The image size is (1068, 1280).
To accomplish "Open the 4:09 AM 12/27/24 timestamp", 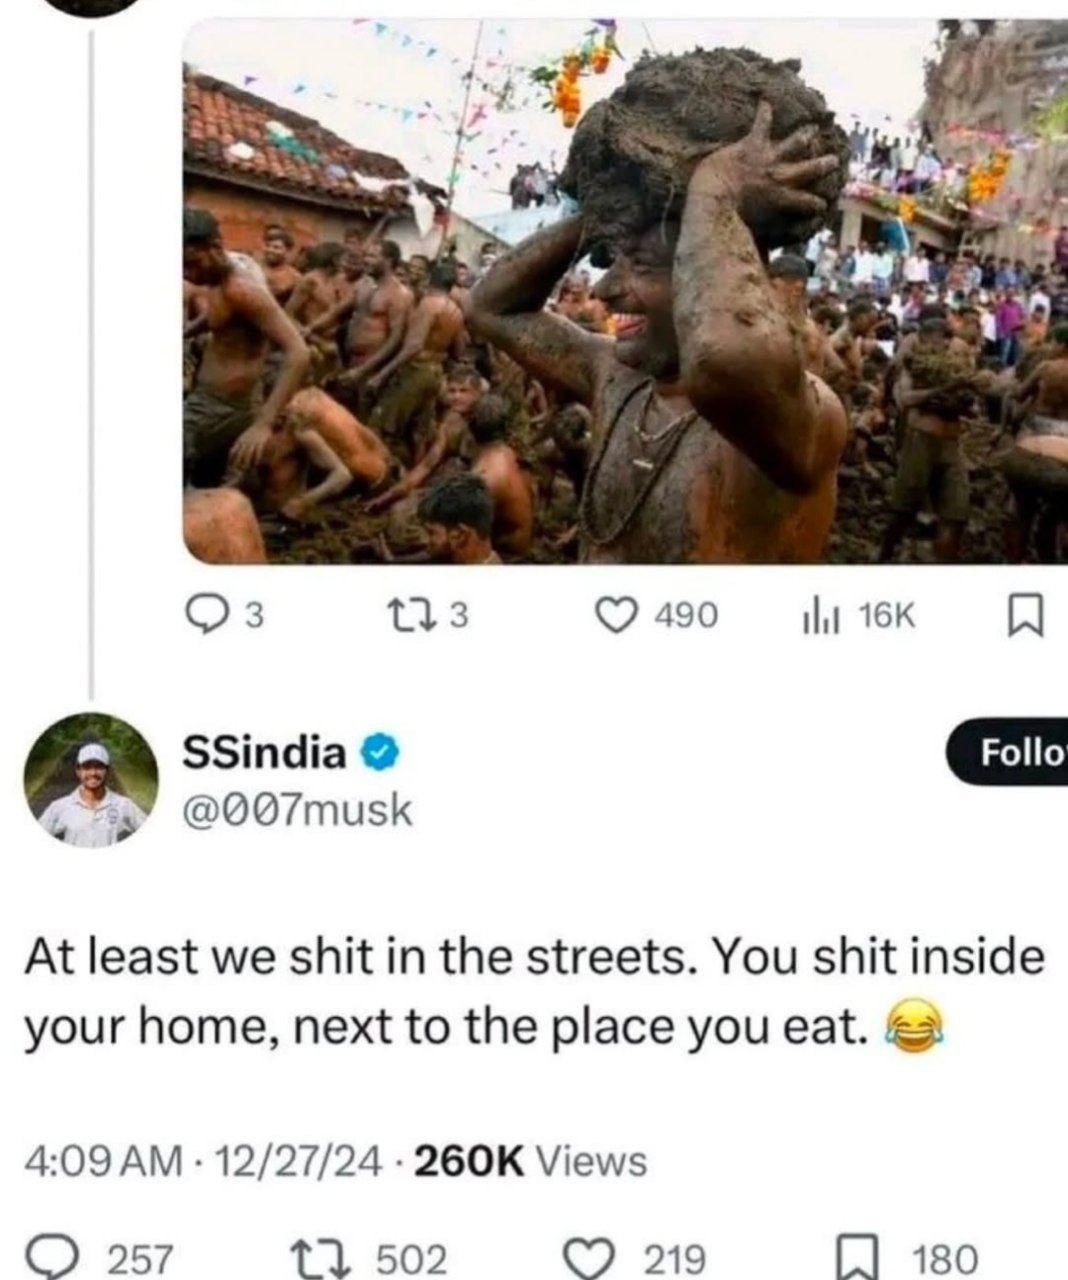I will [202, 1161].
